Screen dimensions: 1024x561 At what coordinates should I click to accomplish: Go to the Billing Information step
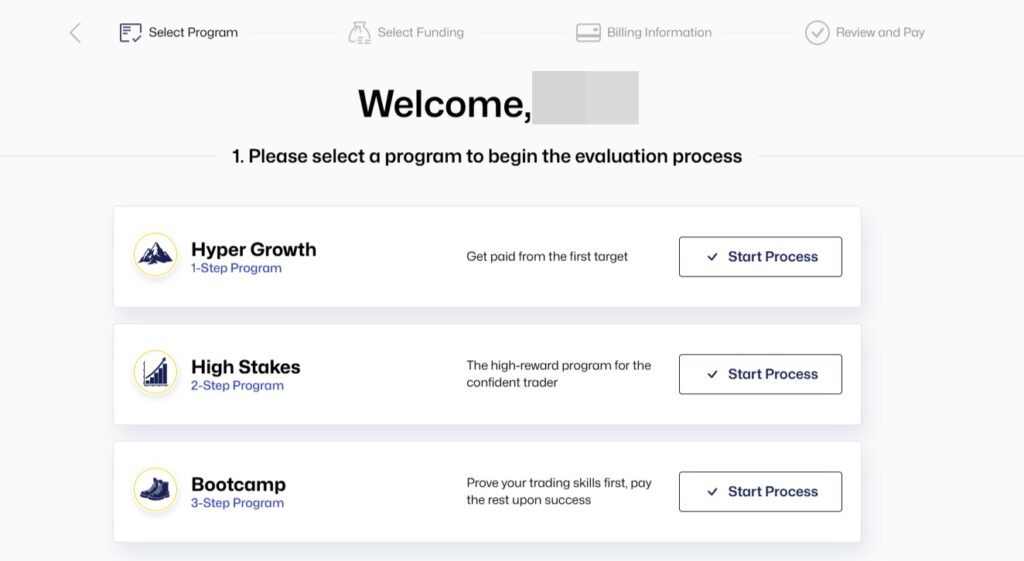(659, 33)
